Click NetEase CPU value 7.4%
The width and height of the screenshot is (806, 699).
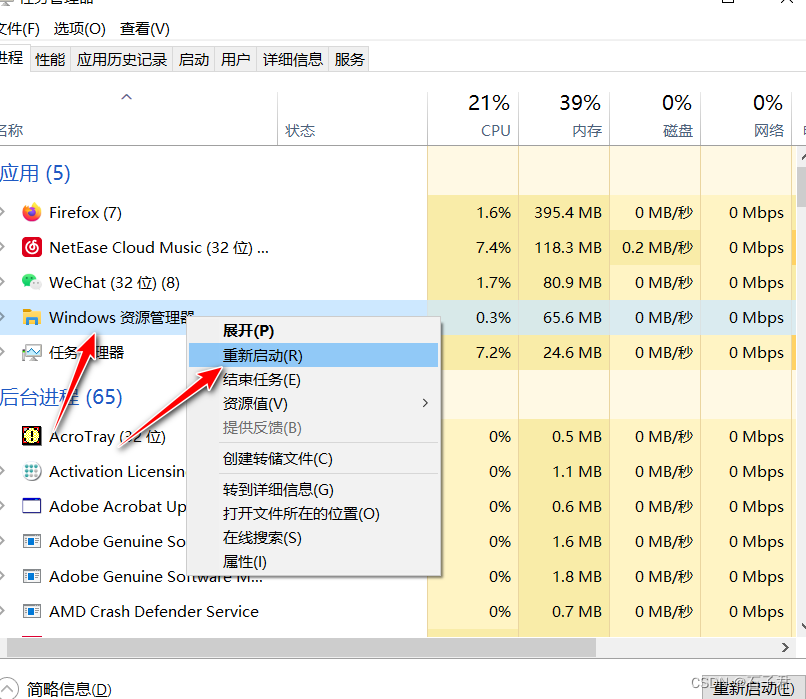(493, 247)
